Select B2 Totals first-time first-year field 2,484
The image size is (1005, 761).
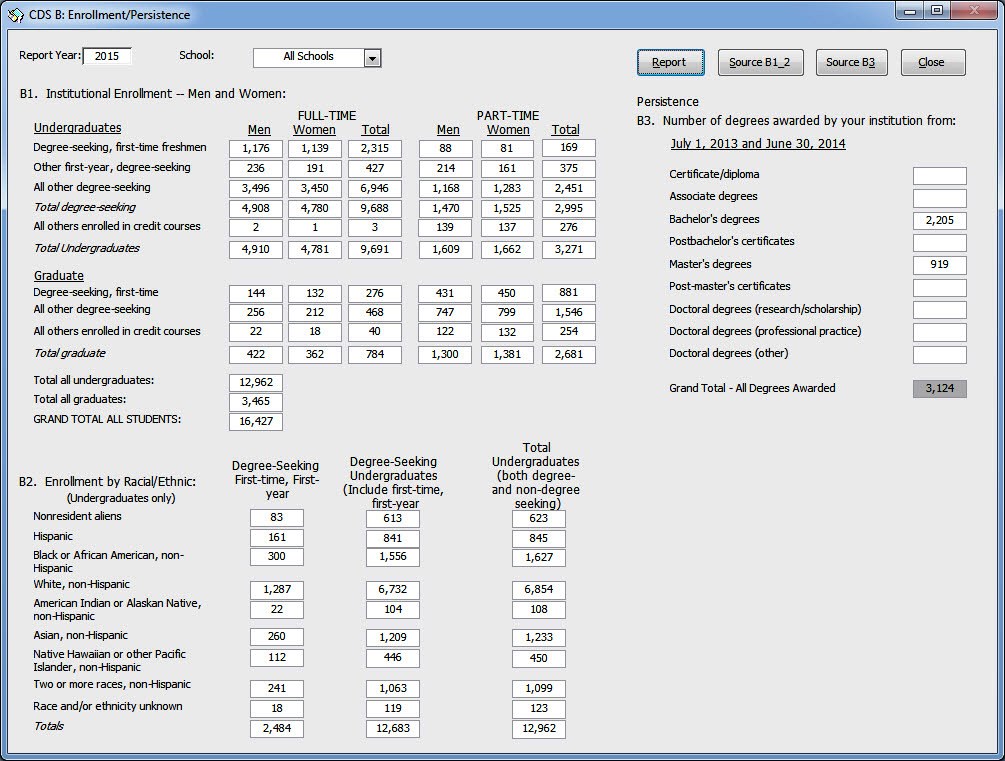click(277, 729)
